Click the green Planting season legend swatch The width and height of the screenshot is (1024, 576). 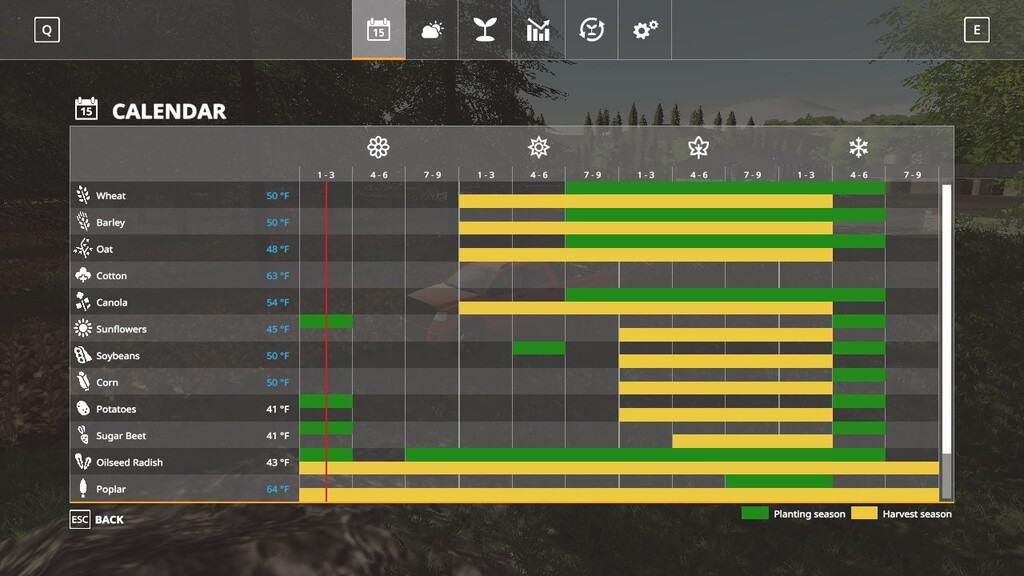pos(754,513)
